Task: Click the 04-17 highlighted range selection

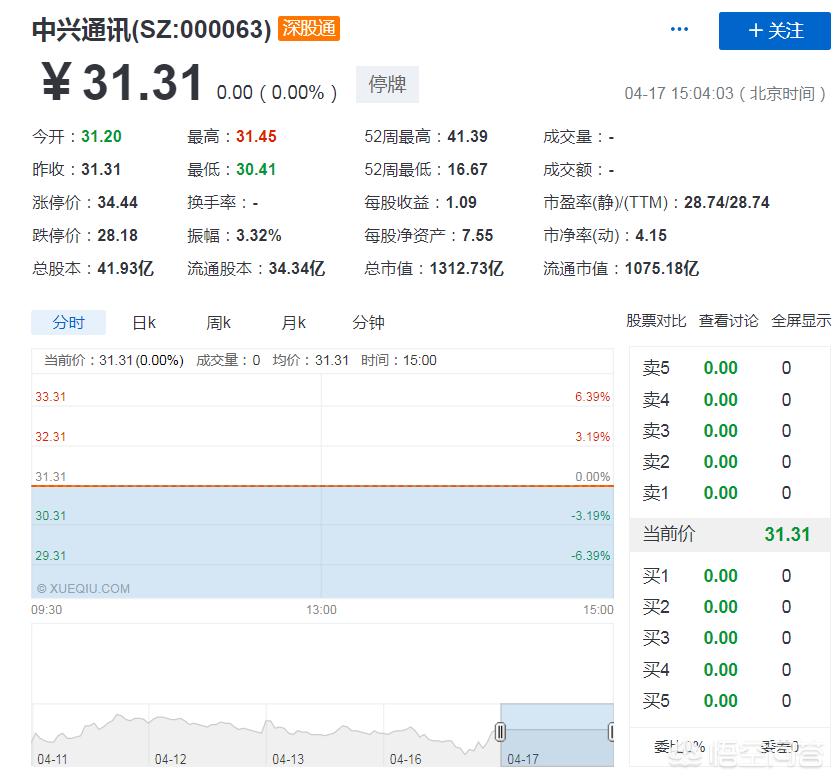Action: pyautogui.click(x=556, y=735)
